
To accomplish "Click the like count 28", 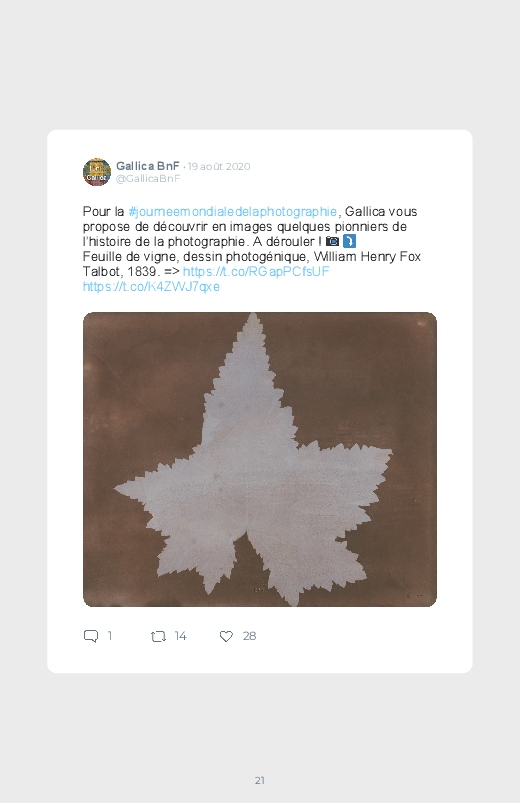I will click(x=249, y=636).
